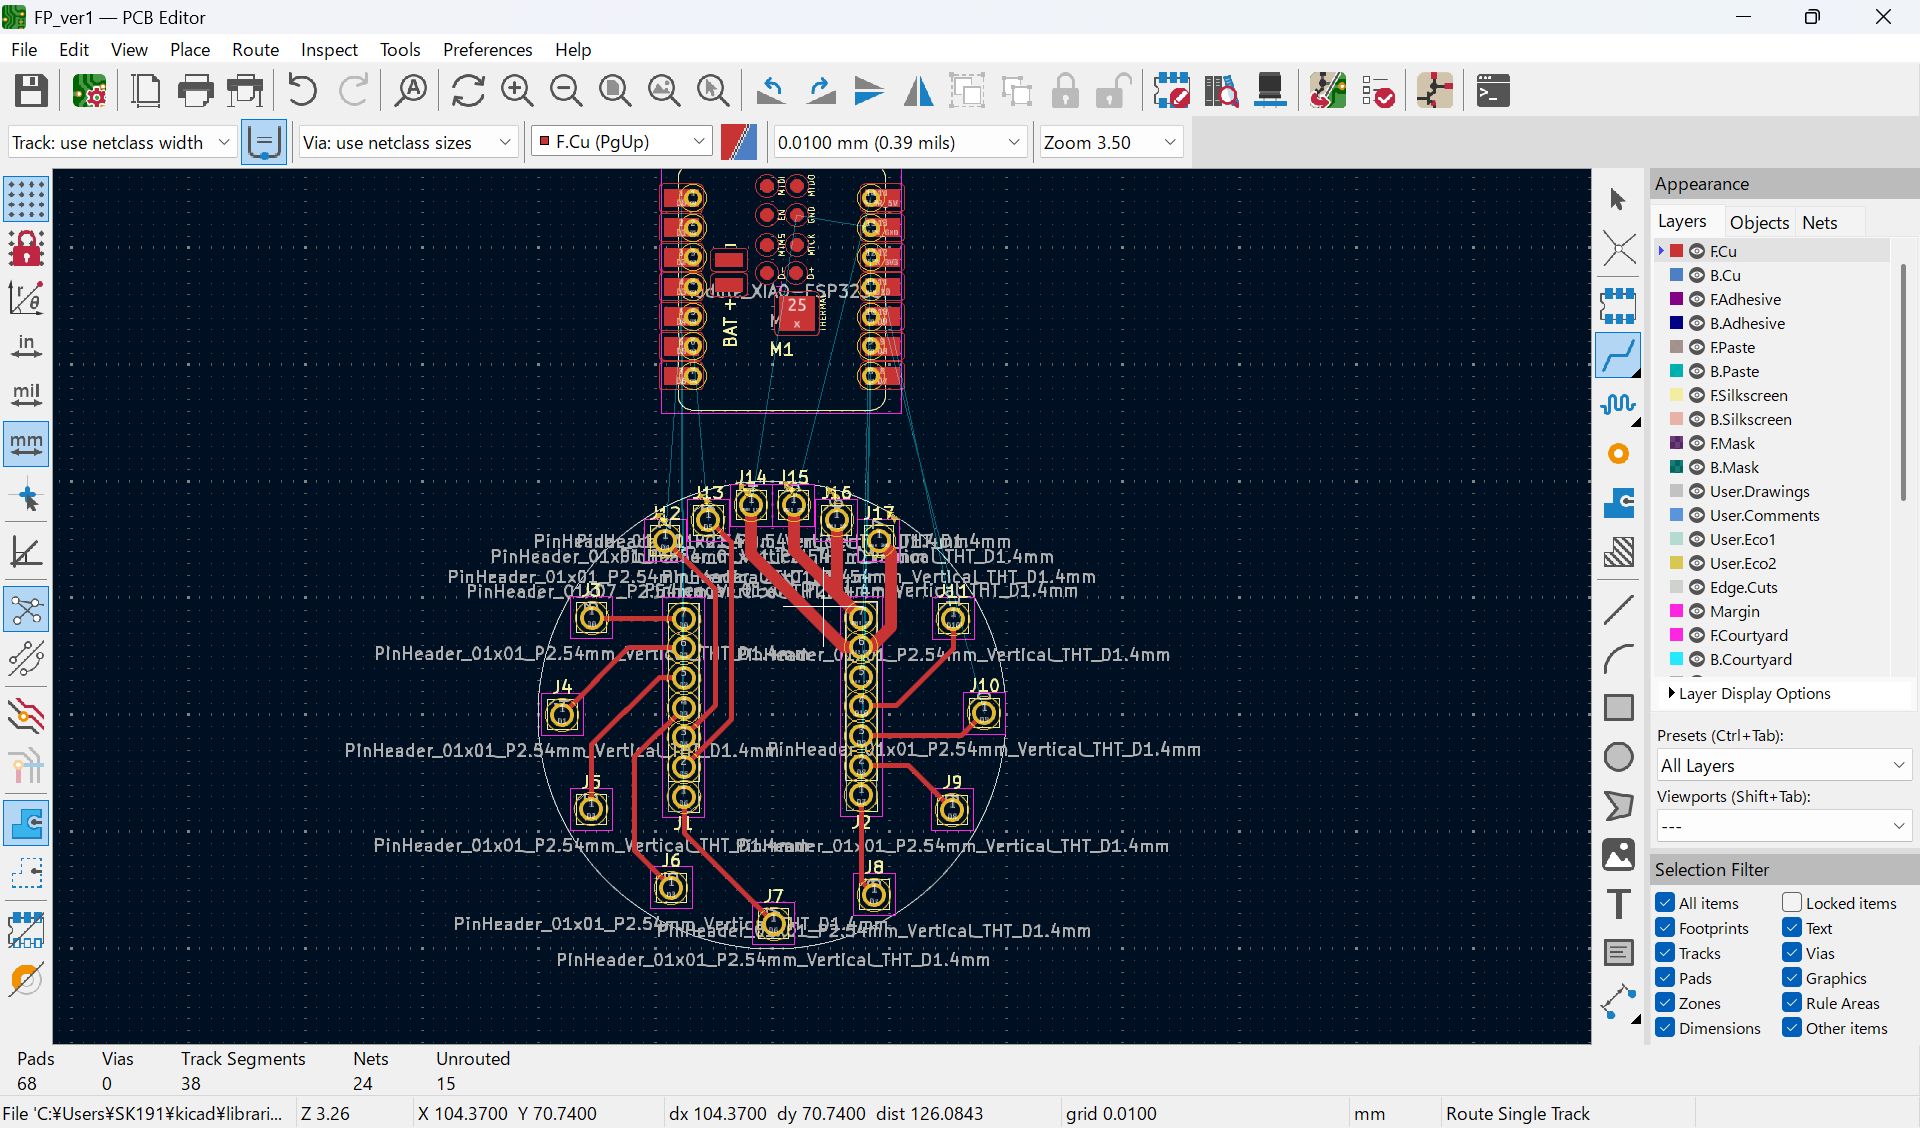Screen dimensions: 1920x1128
Task: Select the Draw Line tool
Action: pyautogui.click(x=1618, y=609)
